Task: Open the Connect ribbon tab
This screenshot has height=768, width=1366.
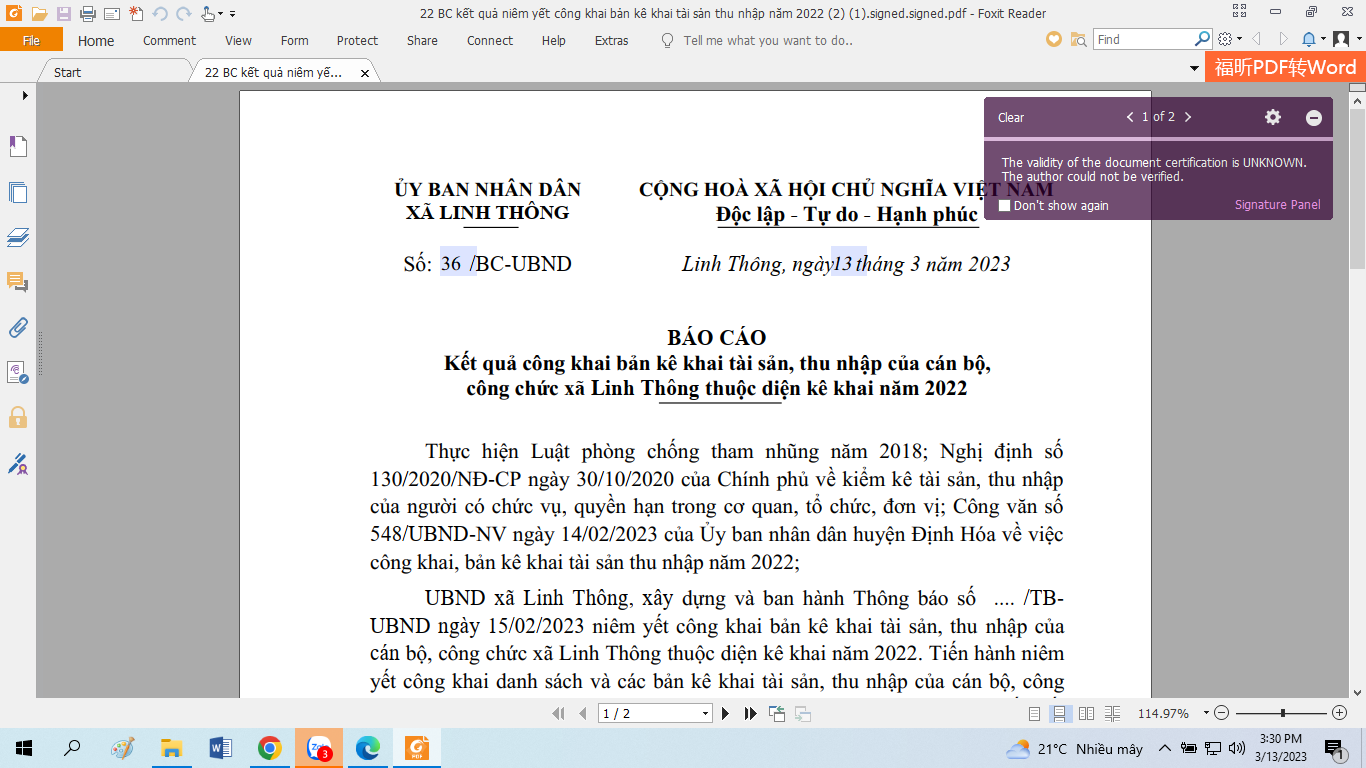Action: tap(490, 41)
